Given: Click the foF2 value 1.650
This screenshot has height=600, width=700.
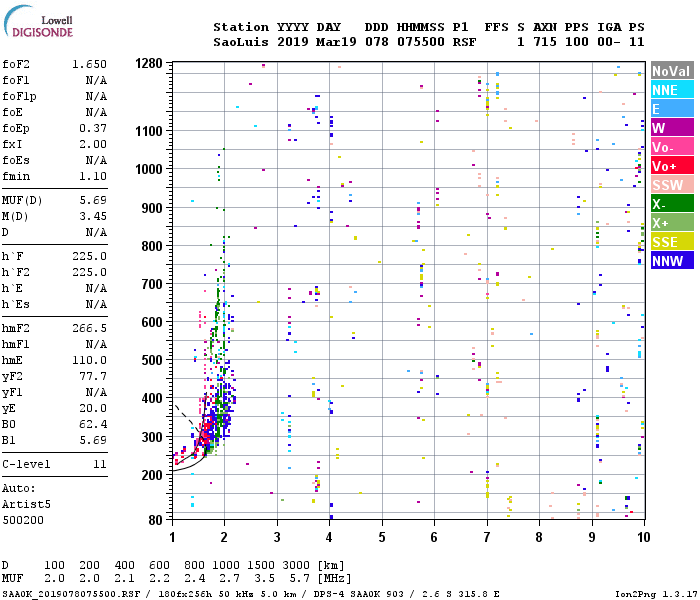Looking at the screenshot, I should pos(89,64).
